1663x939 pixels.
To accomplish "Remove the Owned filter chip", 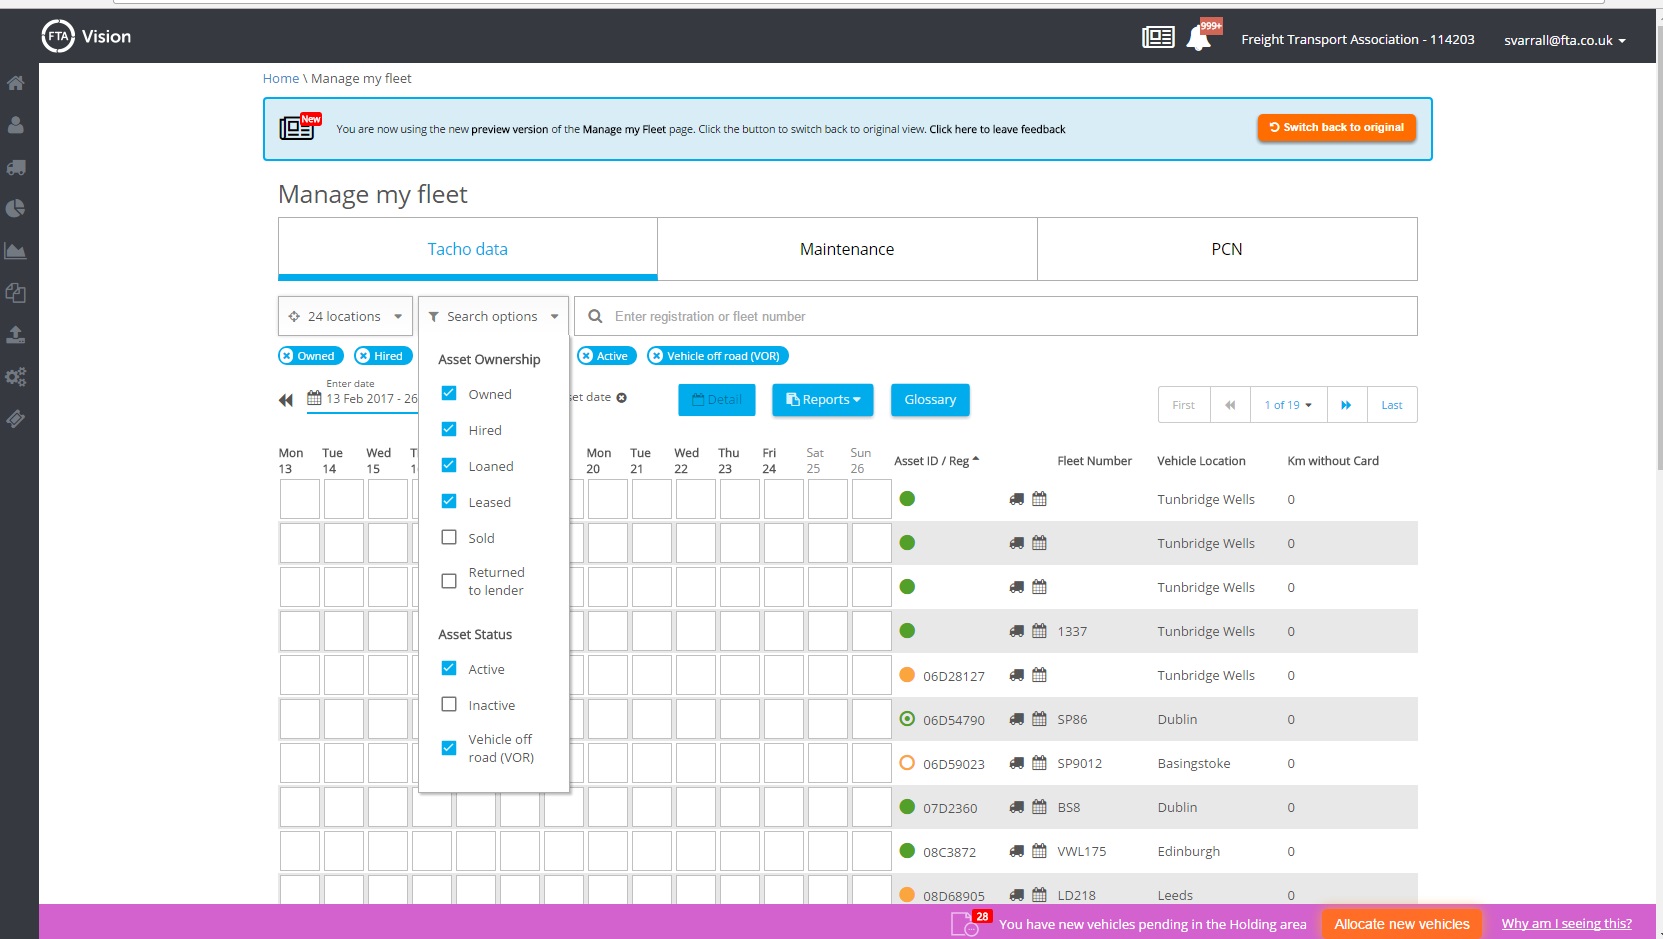I will coord(287,356).
